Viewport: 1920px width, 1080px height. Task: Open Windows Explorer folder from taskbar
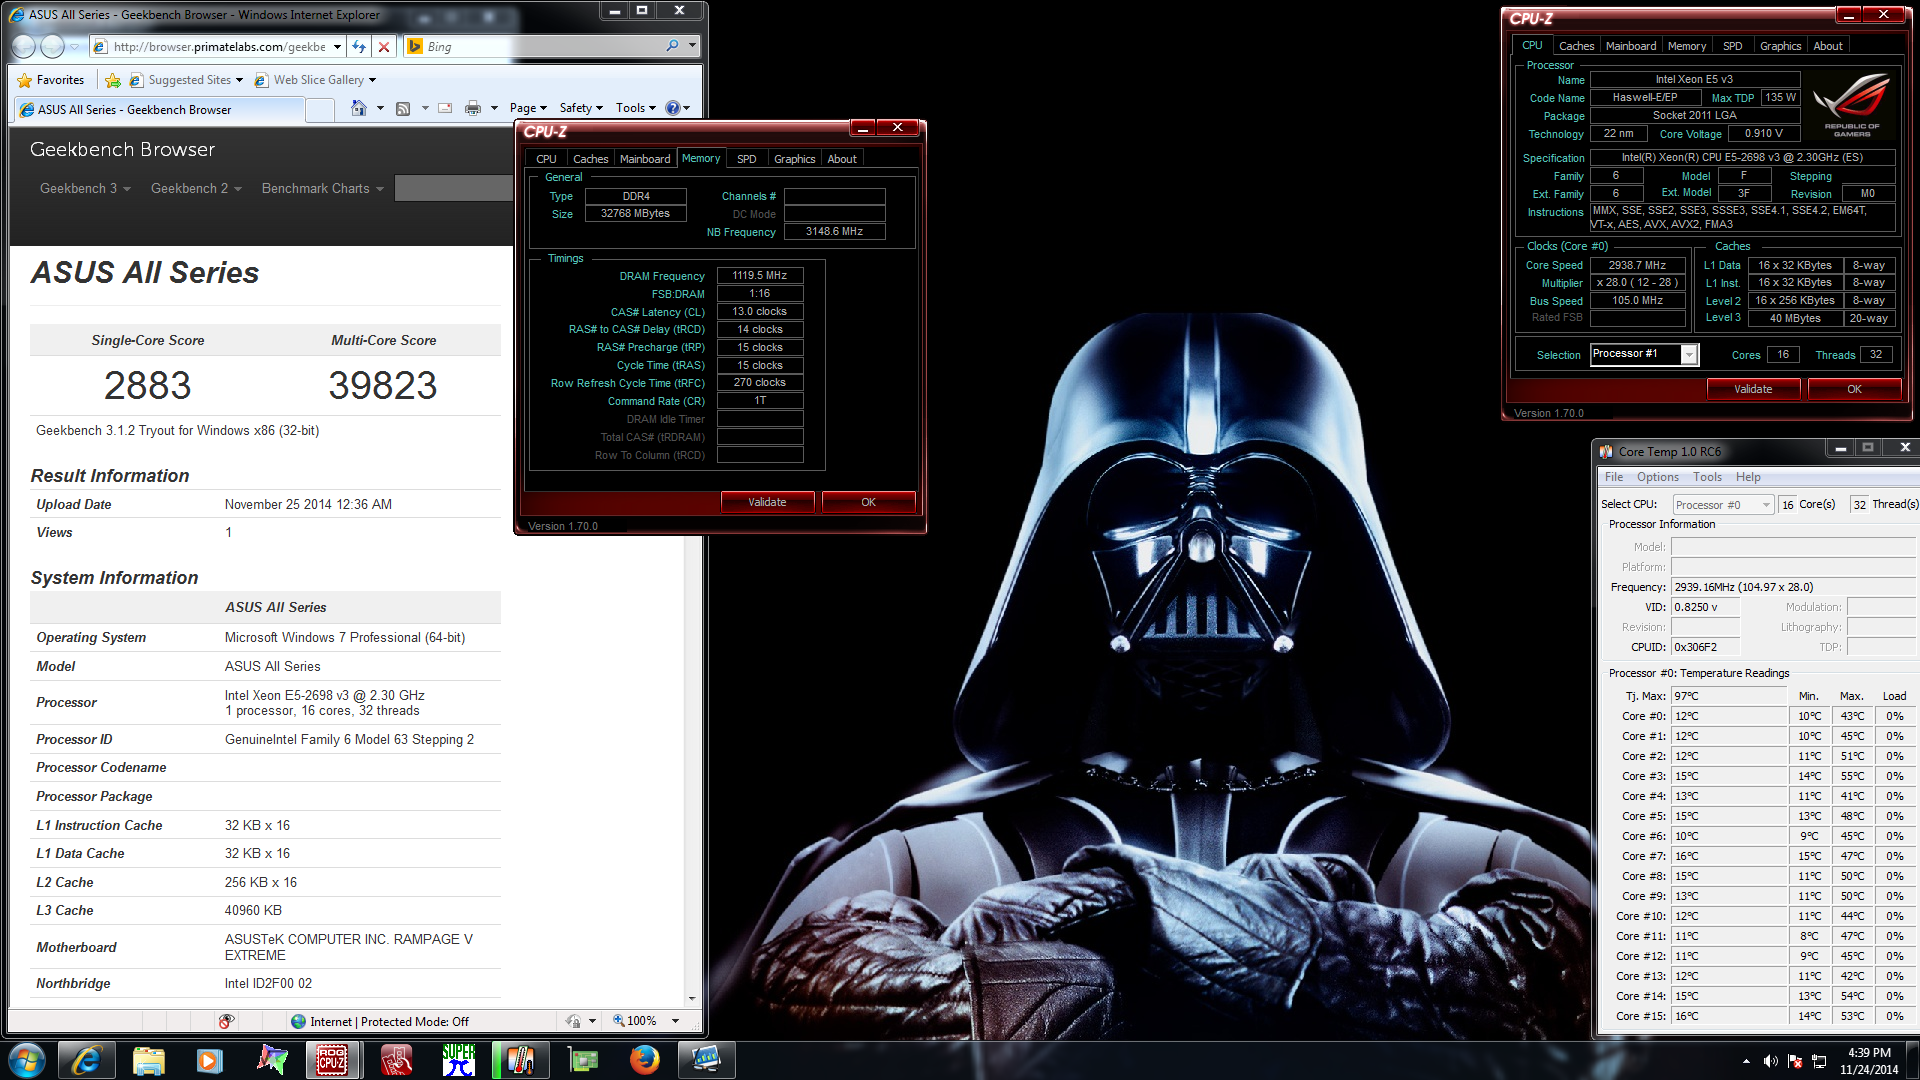tap(148, 1060)
